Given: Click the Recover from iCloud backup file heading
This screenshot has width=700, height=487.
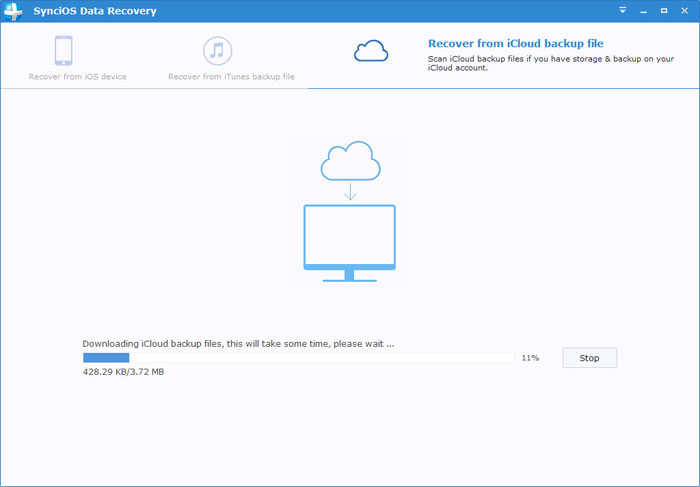Looking at the screenshot, I should pyautogui.click(x=516, y=43).
